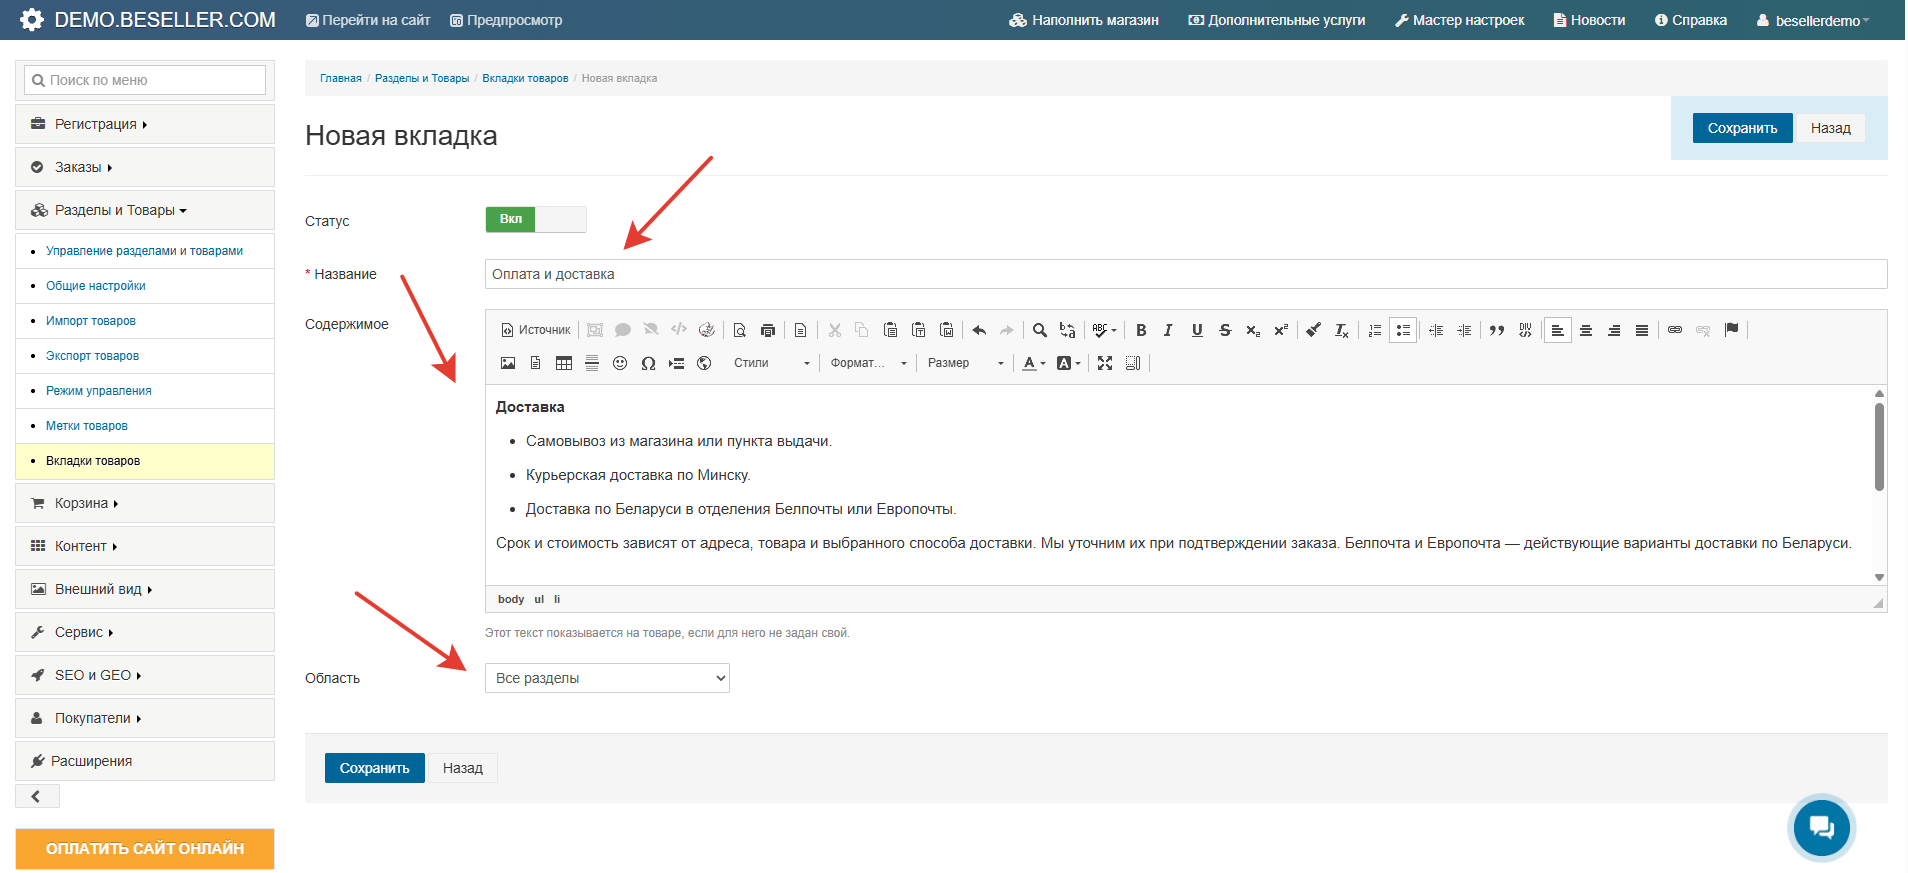Click the top Сохранить button
Image resolution: width=1908 pixels, height=873 pixels.
click(x=1742, y=128)
